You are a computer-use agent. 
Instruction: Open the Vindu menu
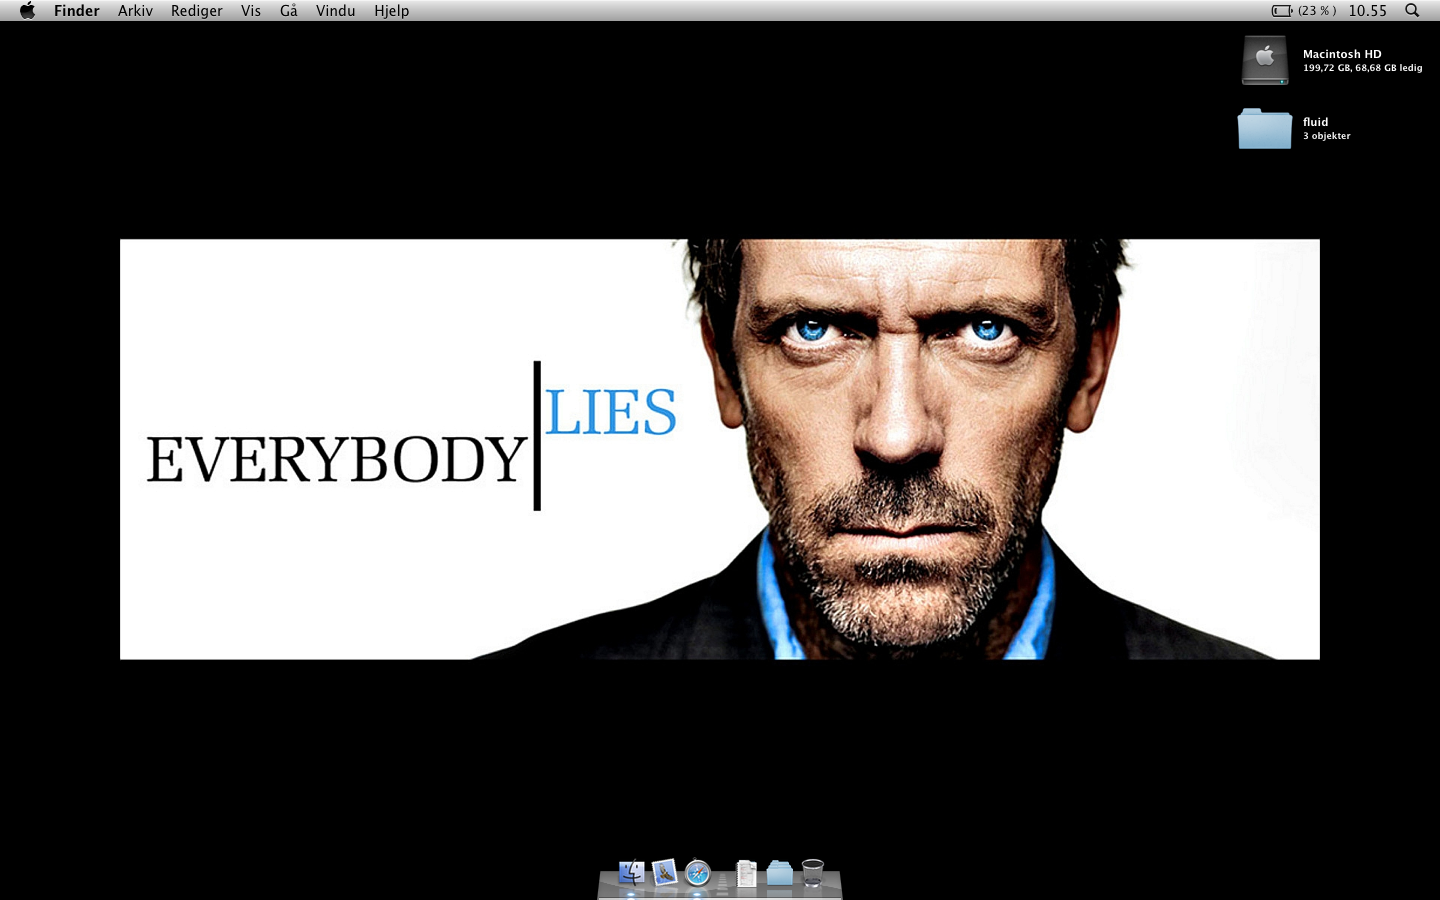pyautogui.click(x=335, y=10)
